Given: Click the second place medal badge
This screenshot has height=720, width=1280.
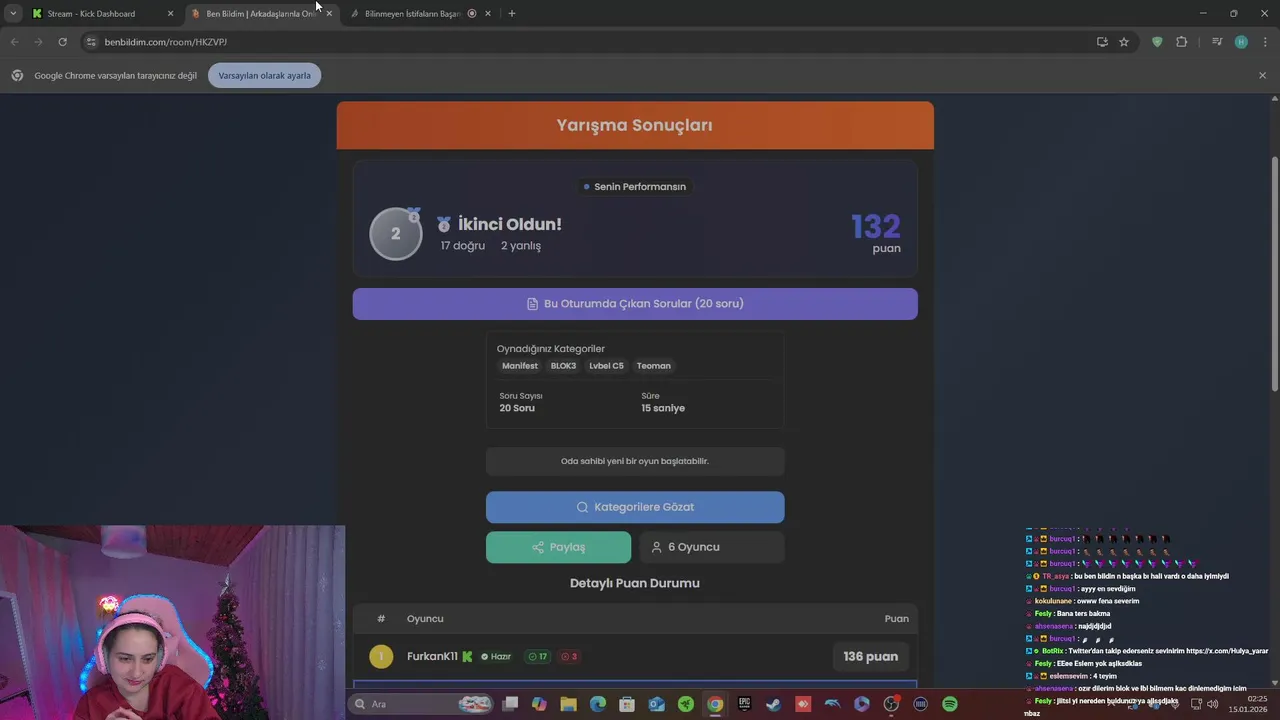Looking at the screenshot, I should [396, 234].
